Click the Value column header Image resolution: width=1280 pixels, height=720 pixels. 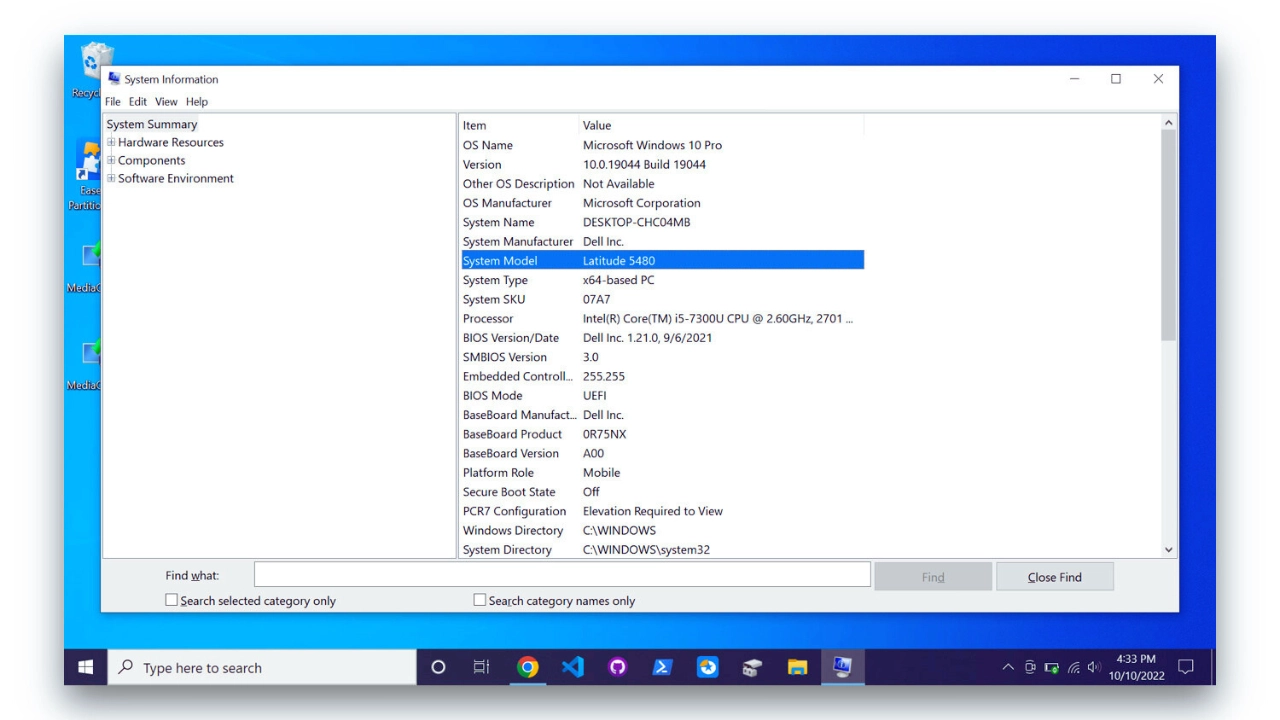[721, 125]
